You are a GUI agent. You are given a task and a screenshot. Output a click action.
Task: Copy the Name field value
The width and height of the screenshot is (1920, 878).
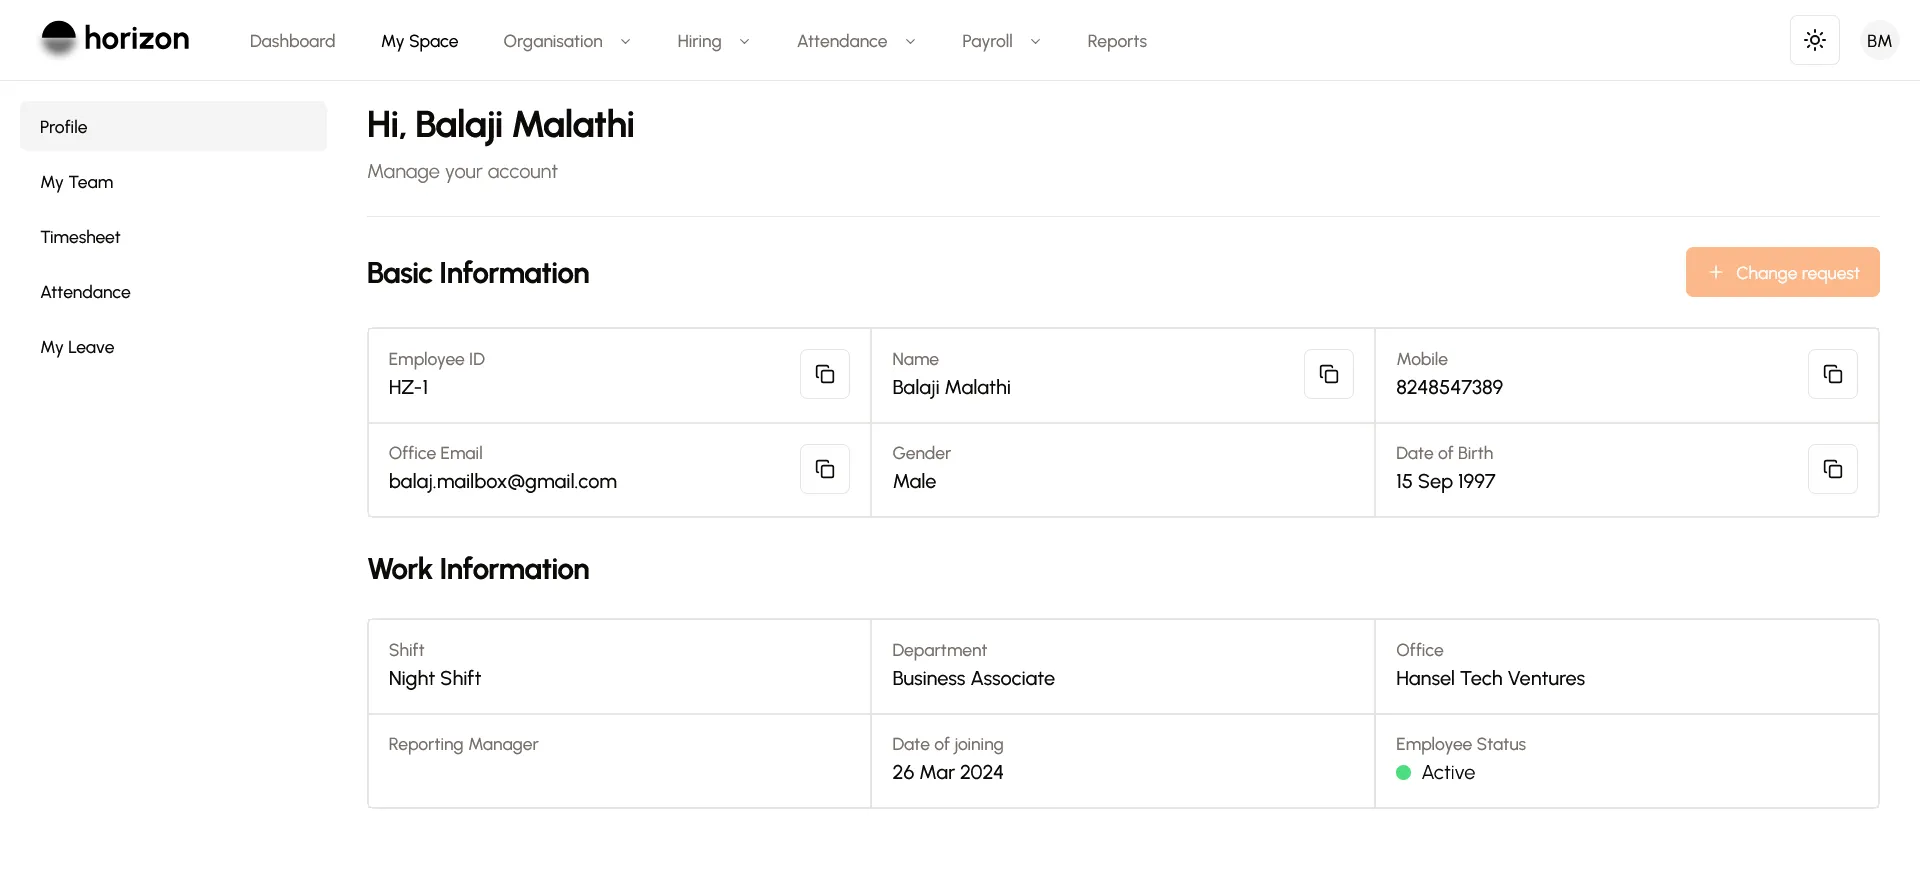1329,374
